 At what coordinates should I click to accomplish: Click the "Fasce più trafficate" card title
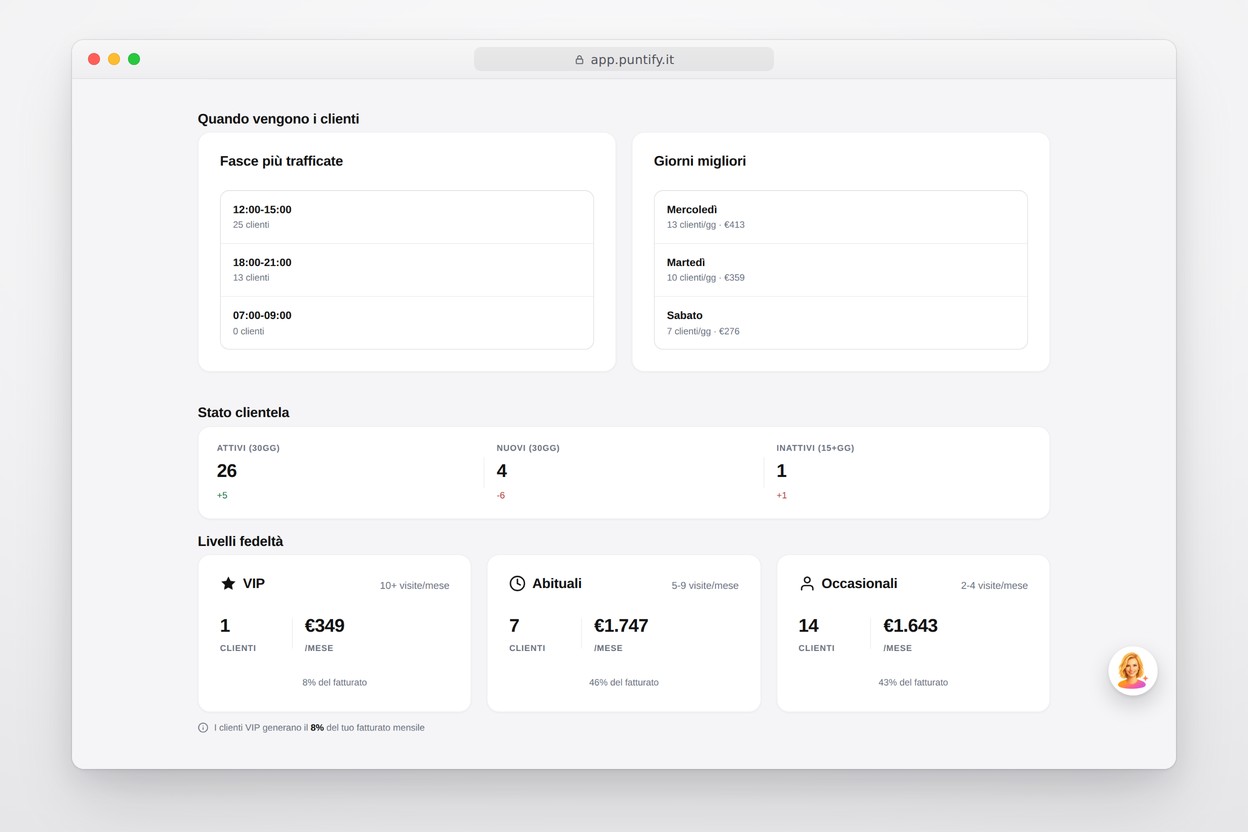pyautogui.click(x=281, y=161)
